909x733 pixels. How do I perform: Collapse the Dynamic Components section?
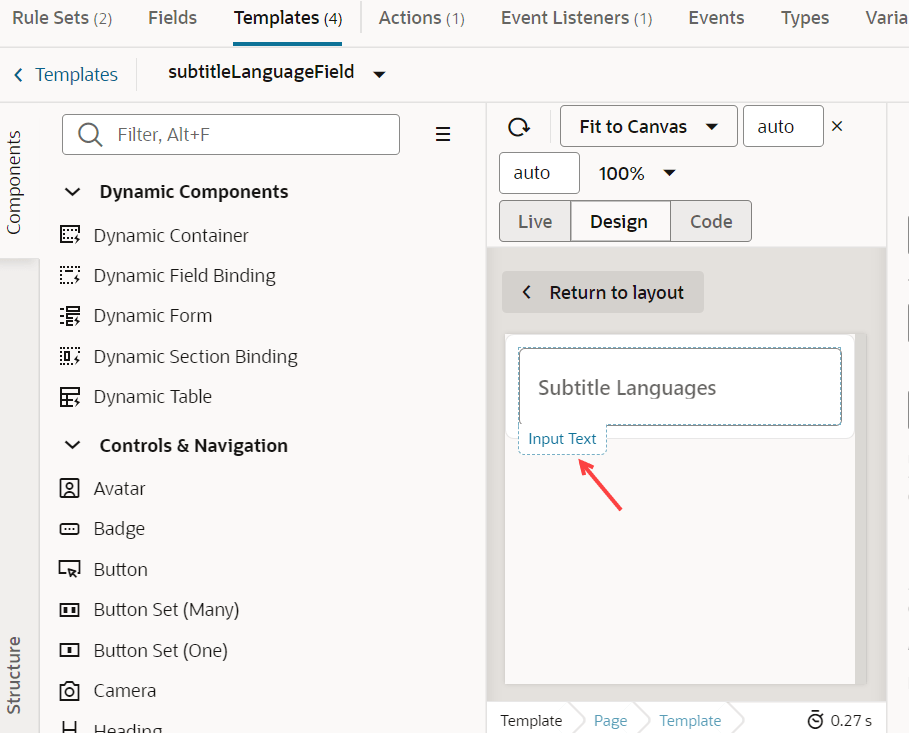coord(73,192)
